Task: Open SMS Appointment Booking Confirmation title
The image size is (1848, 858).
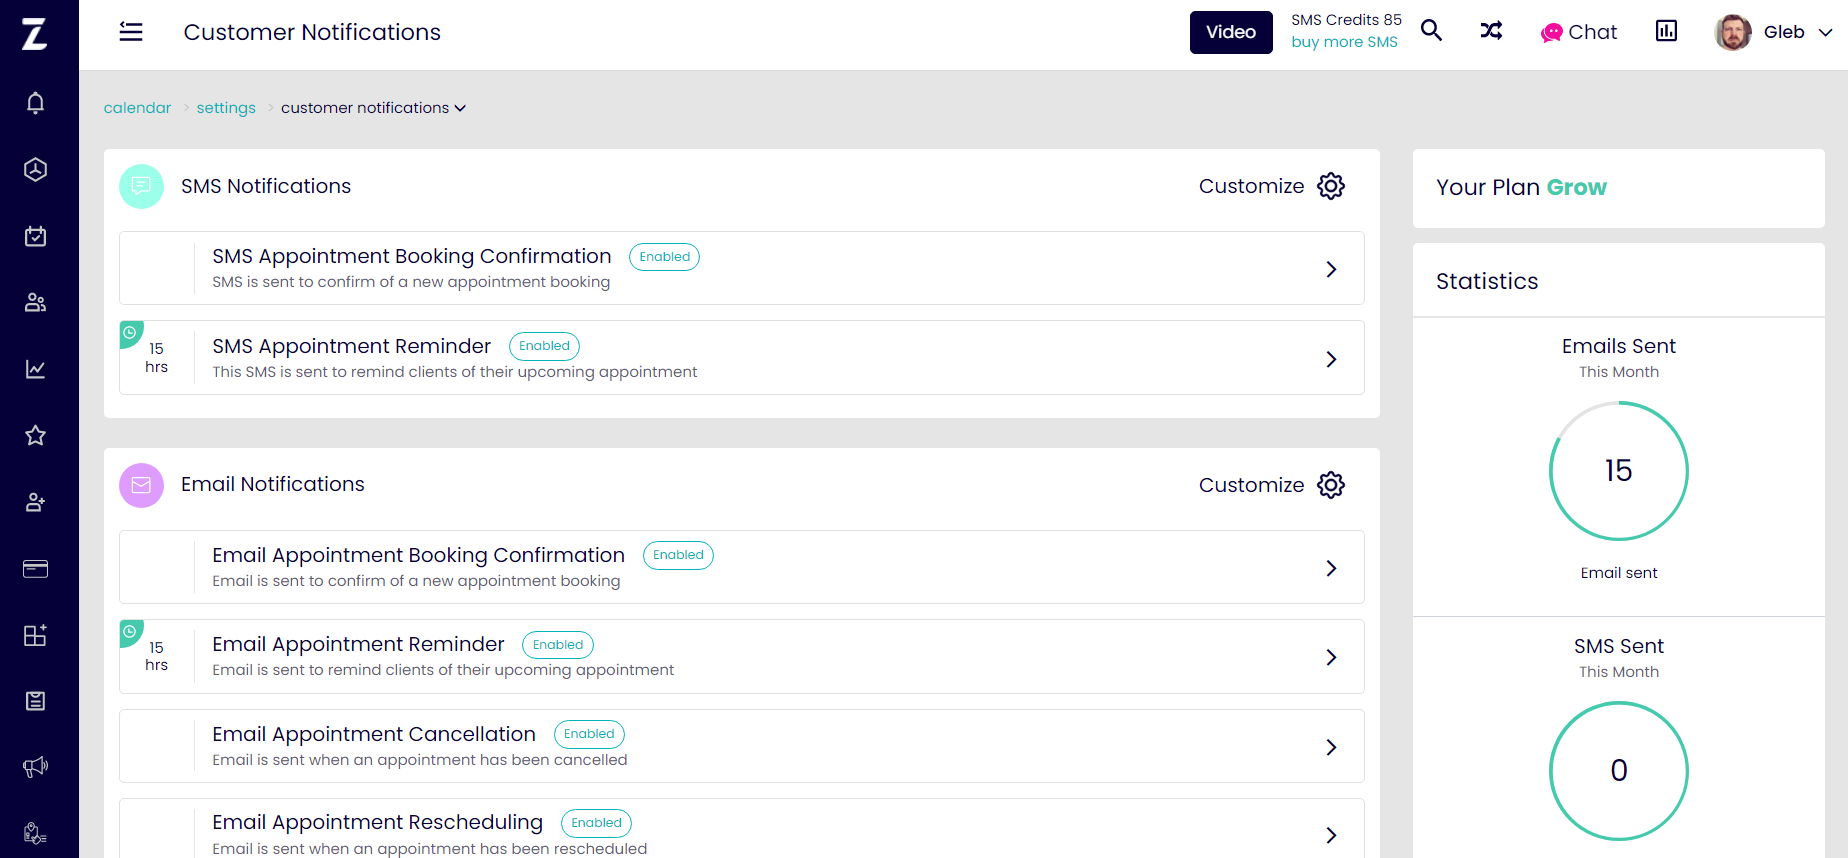Action: click(411, 257)
